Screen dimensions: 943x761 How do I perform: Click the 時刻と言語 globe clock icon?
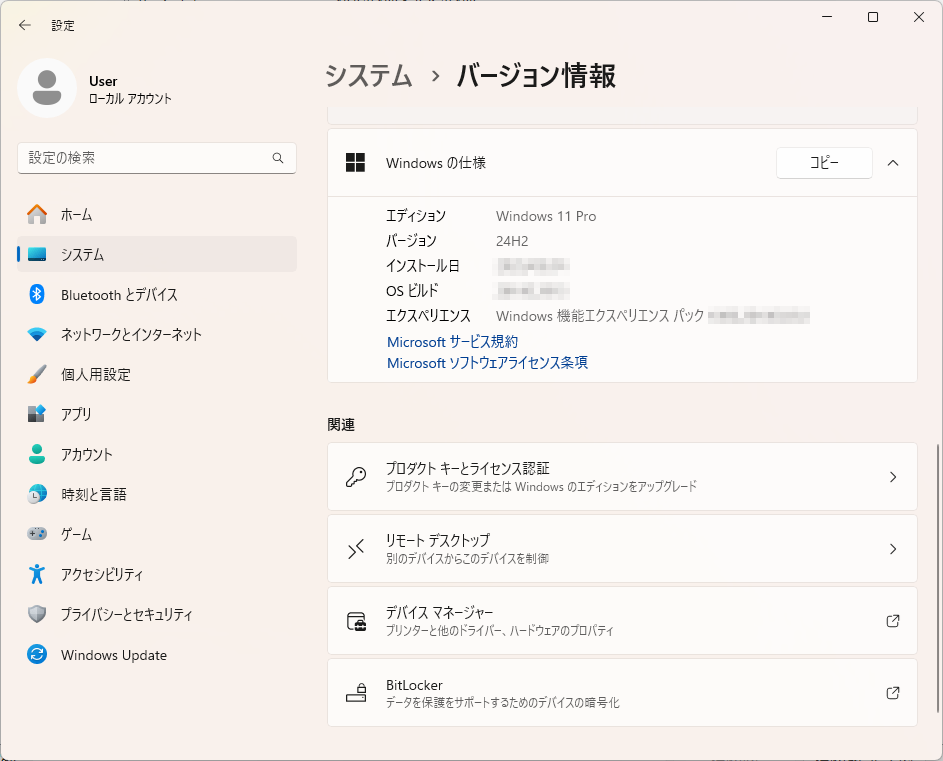pyautogui.click(x=37, y=494)
